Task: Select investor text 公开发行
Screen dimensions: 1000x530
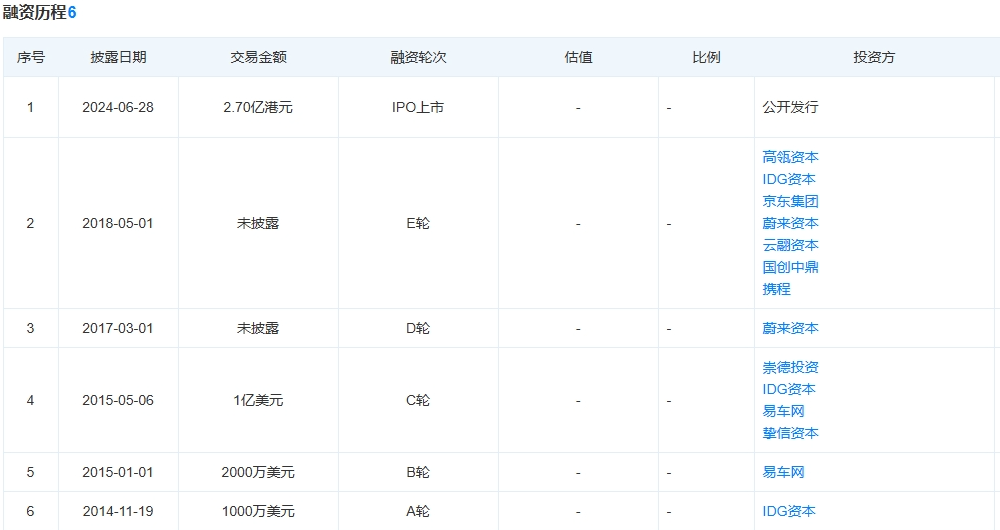Action: coord(790,107)
